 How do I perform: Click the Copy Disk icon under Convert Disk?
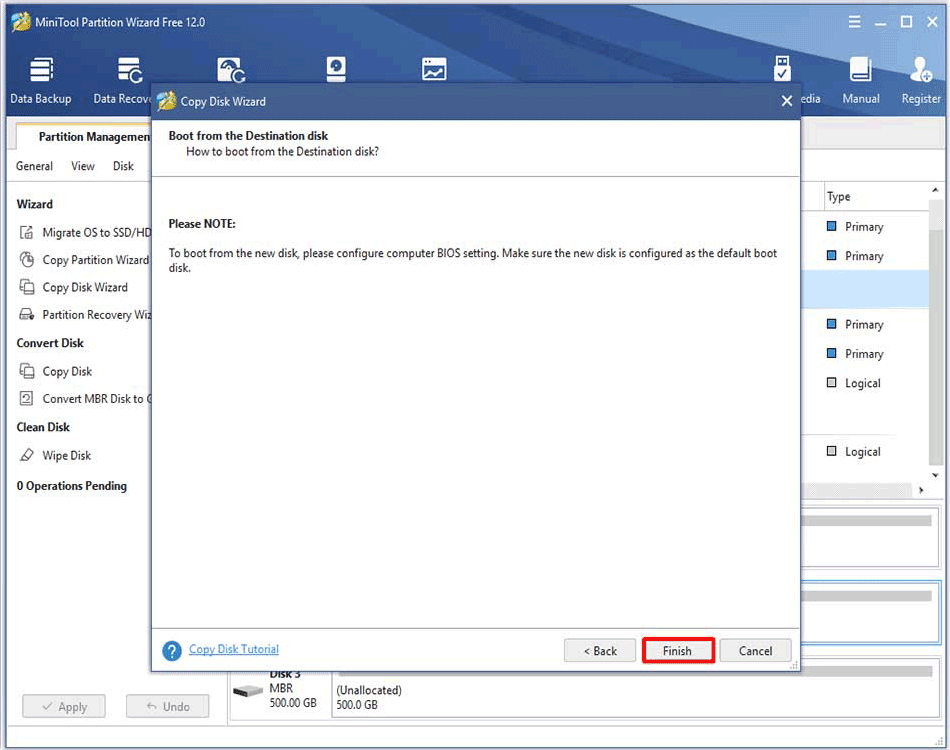[x=27, y=371]
